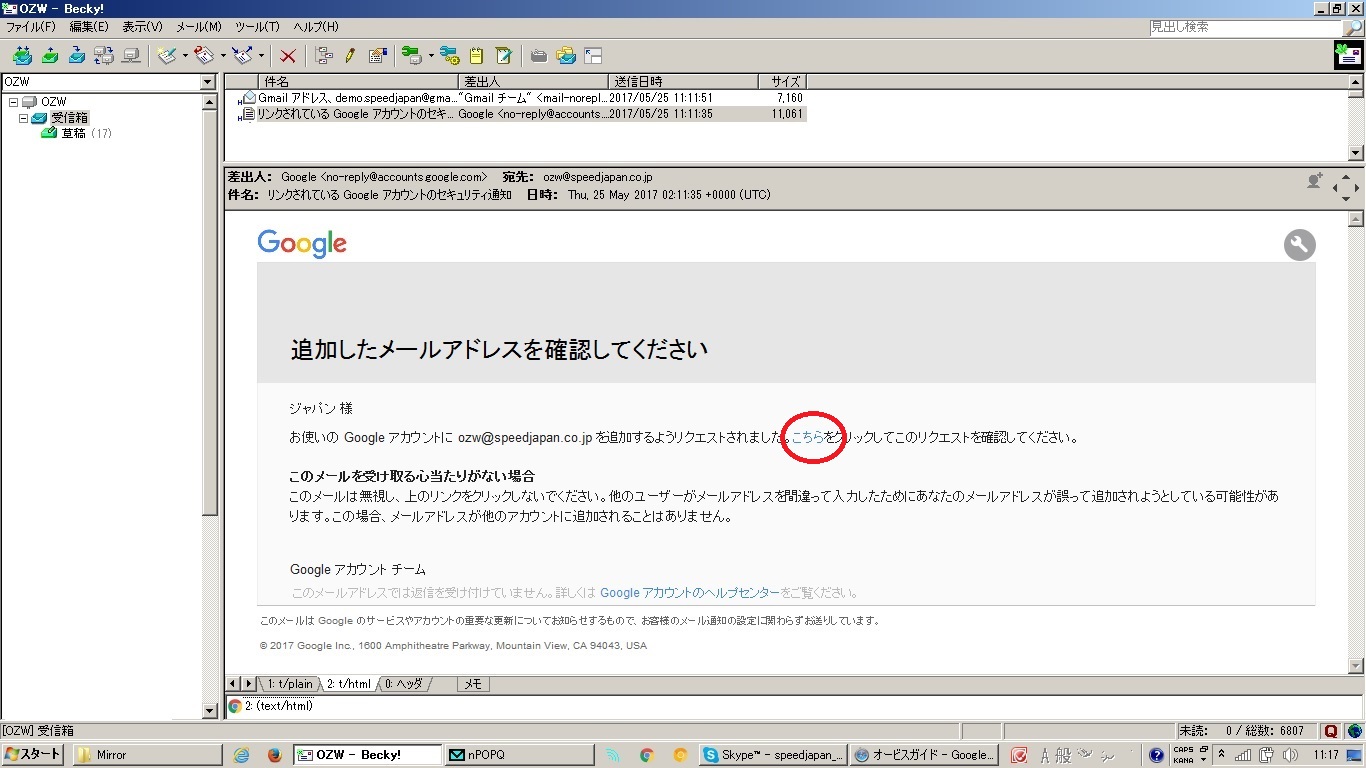The height and width of the screenshot is (768, 1366).
Task: Click the receive-all-mailboxes toolbar icon
Action: (x=22, y=56)
